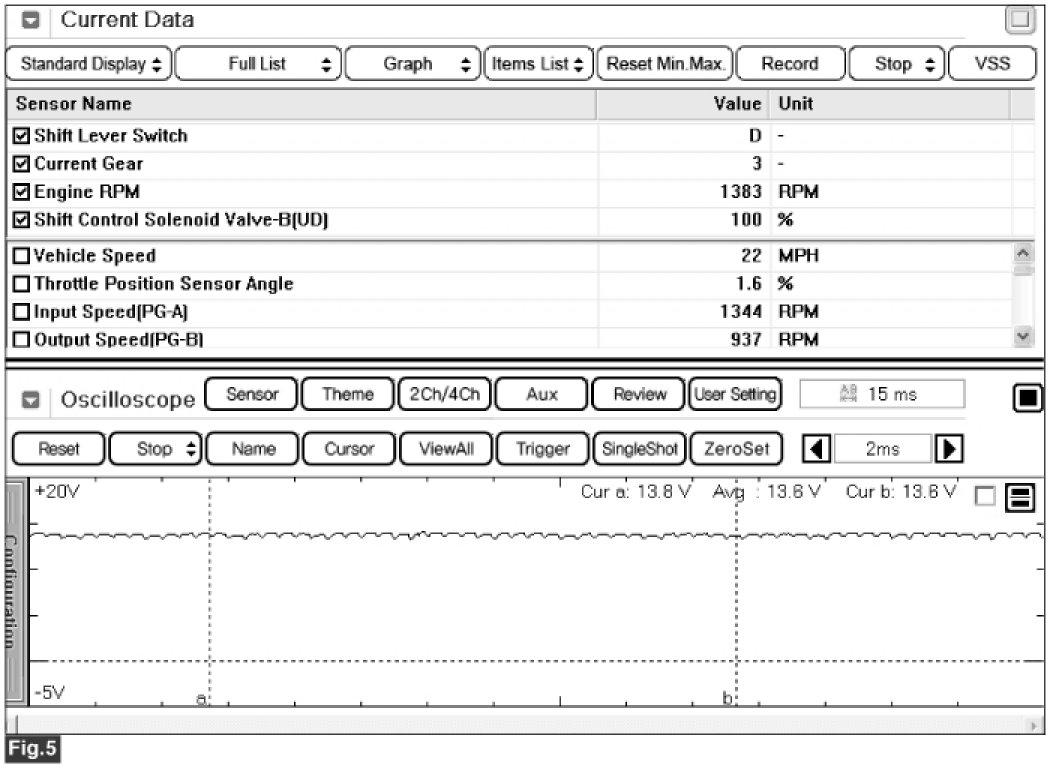
Task: Open the oscilloscope Trigger settings
Action: tap(541, 449)
